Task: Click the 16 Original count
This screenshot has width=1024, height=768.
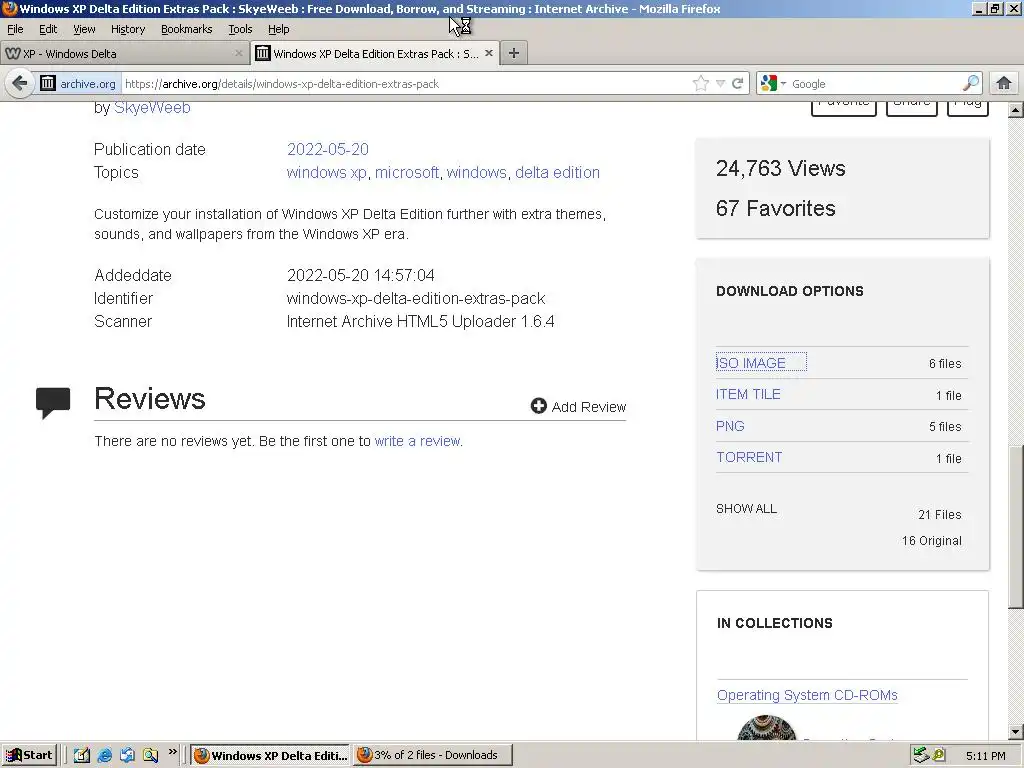Action: pos(932,541)
